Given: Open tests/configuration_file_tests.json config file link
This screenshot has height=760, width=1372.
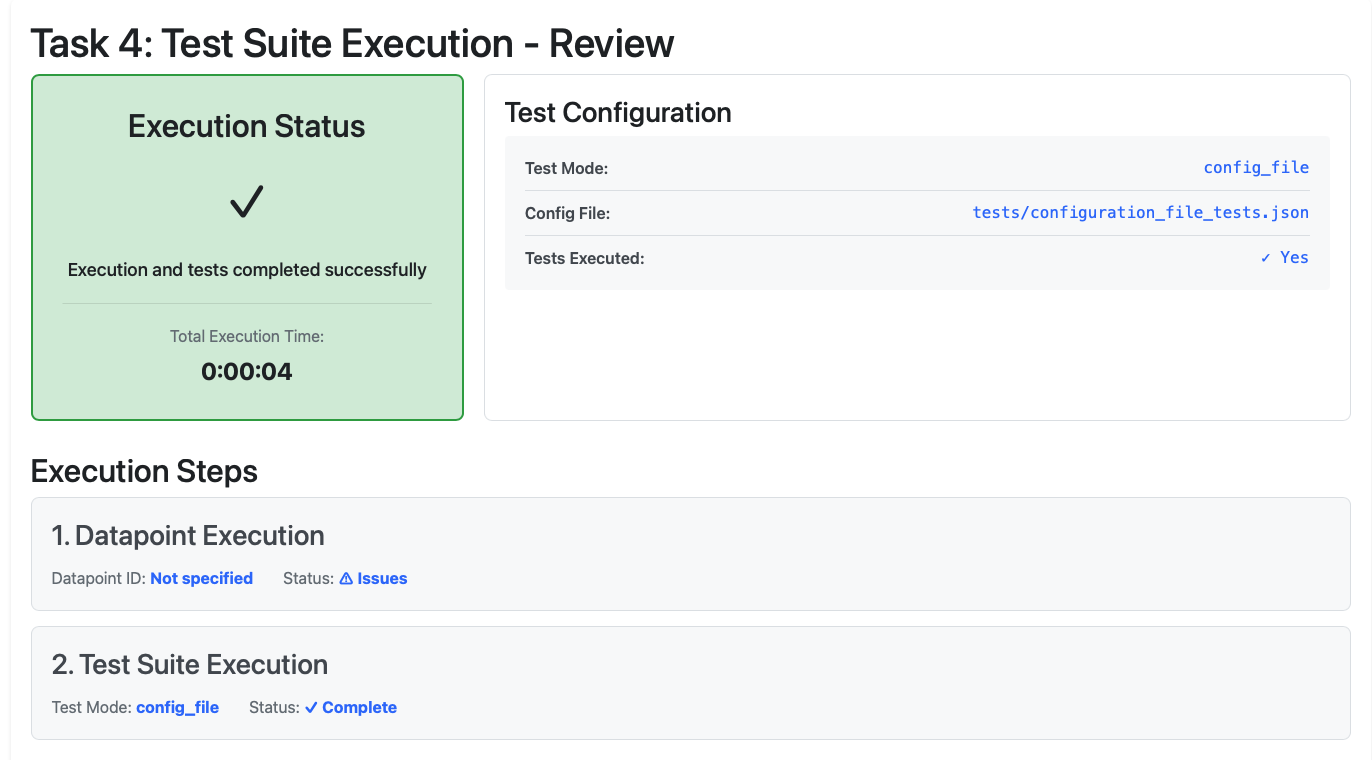Looking at the screenshot, I should pos(1140,212).
